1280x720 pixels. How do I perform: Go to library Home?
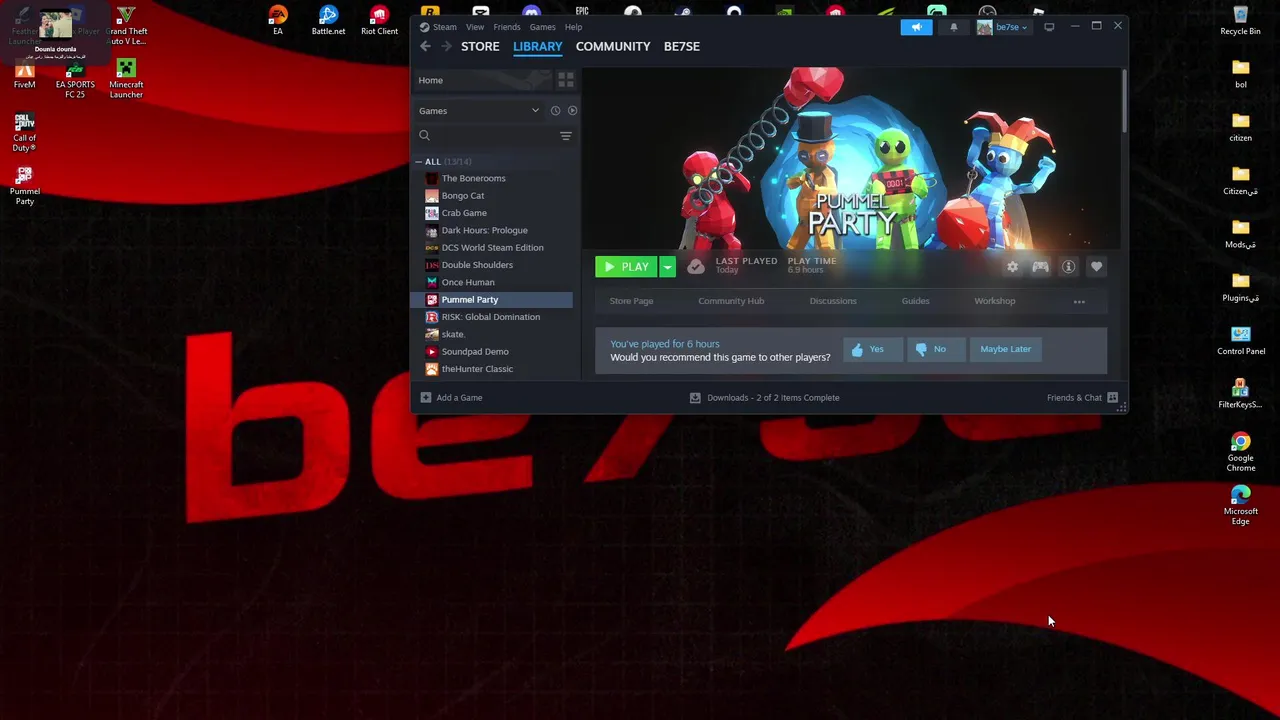(482, 80)
